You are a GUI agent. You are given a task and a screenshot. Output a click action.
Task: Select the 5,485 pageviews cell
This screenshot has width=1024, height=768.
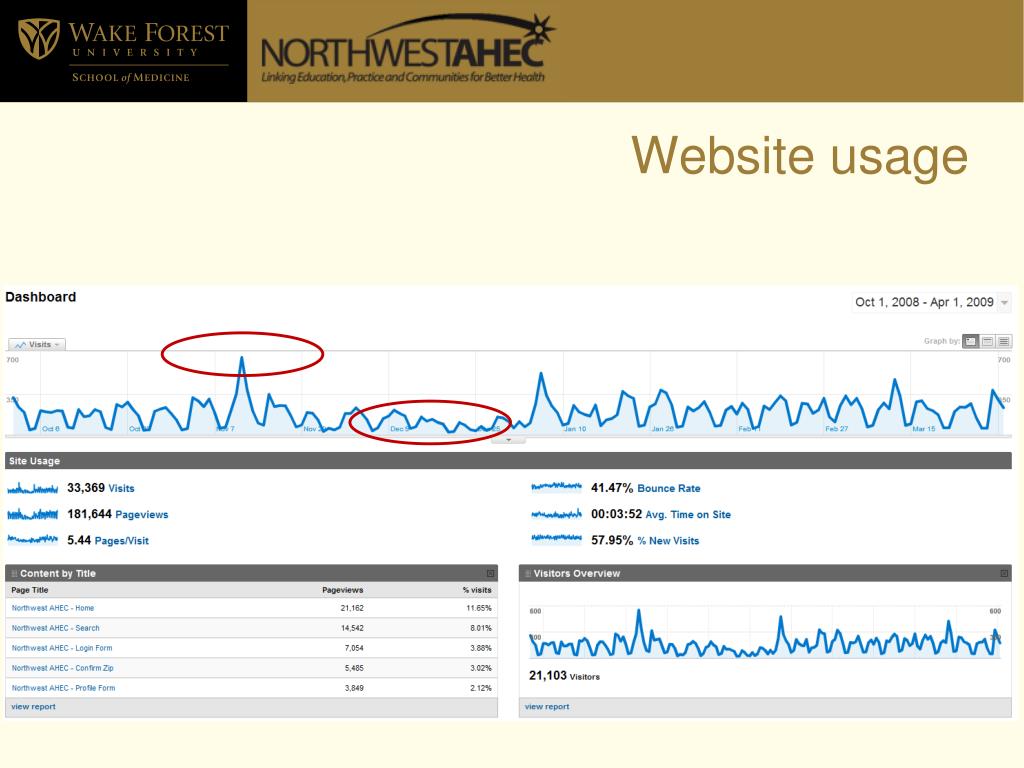[x=354, y=668]
